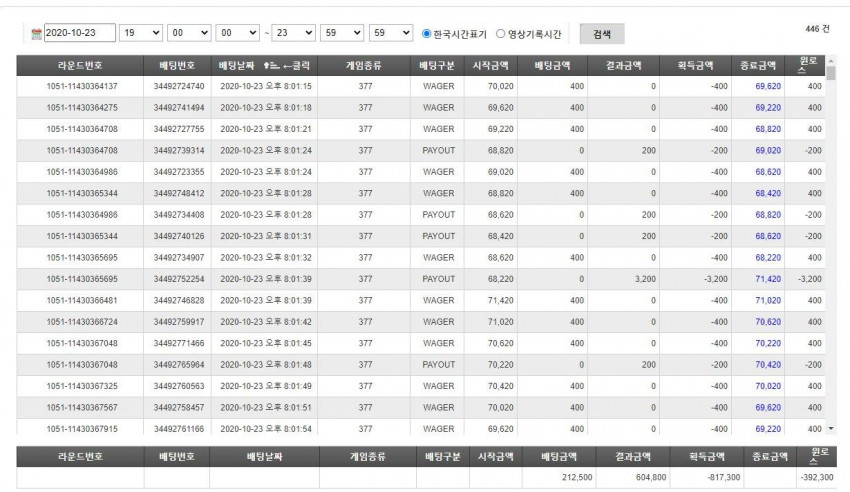Click the date field 2020-10-23
Image resolution: width=850 pixels, height=492 pixels.
point(80,33)
